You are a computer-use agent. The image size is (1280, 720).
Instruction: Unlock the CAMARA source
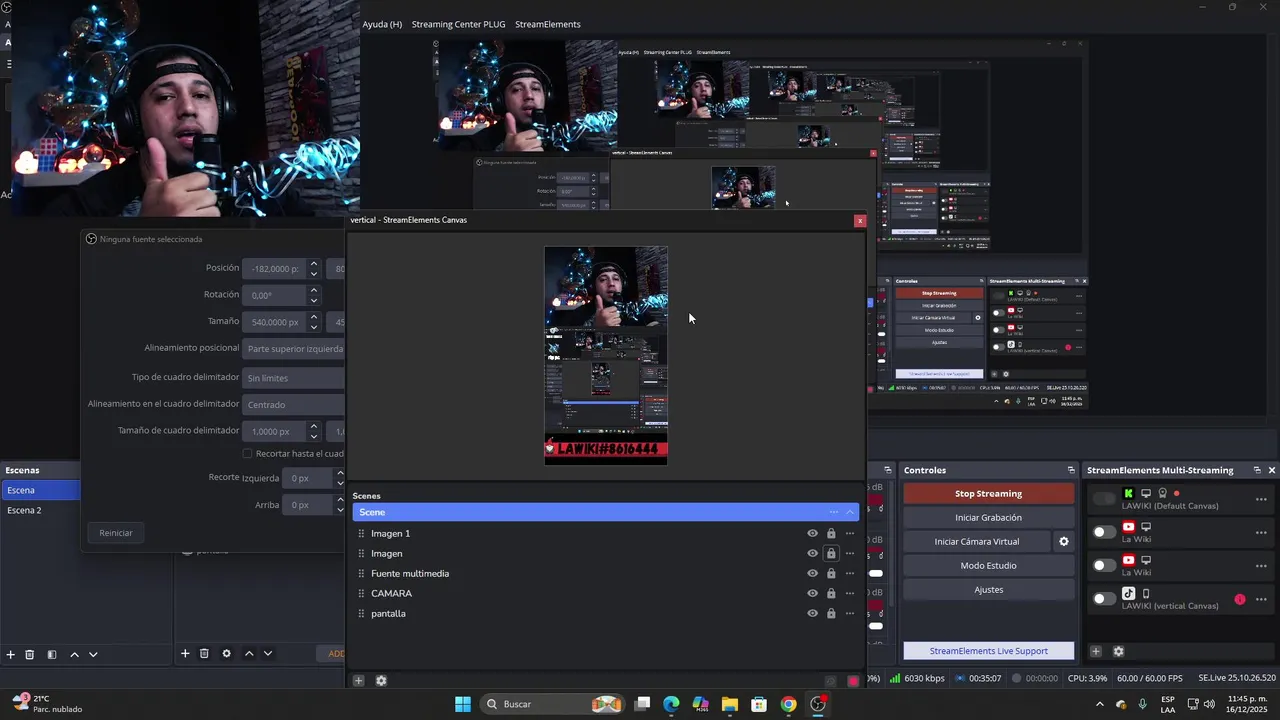pyautogui.click(x=831, y=593)
